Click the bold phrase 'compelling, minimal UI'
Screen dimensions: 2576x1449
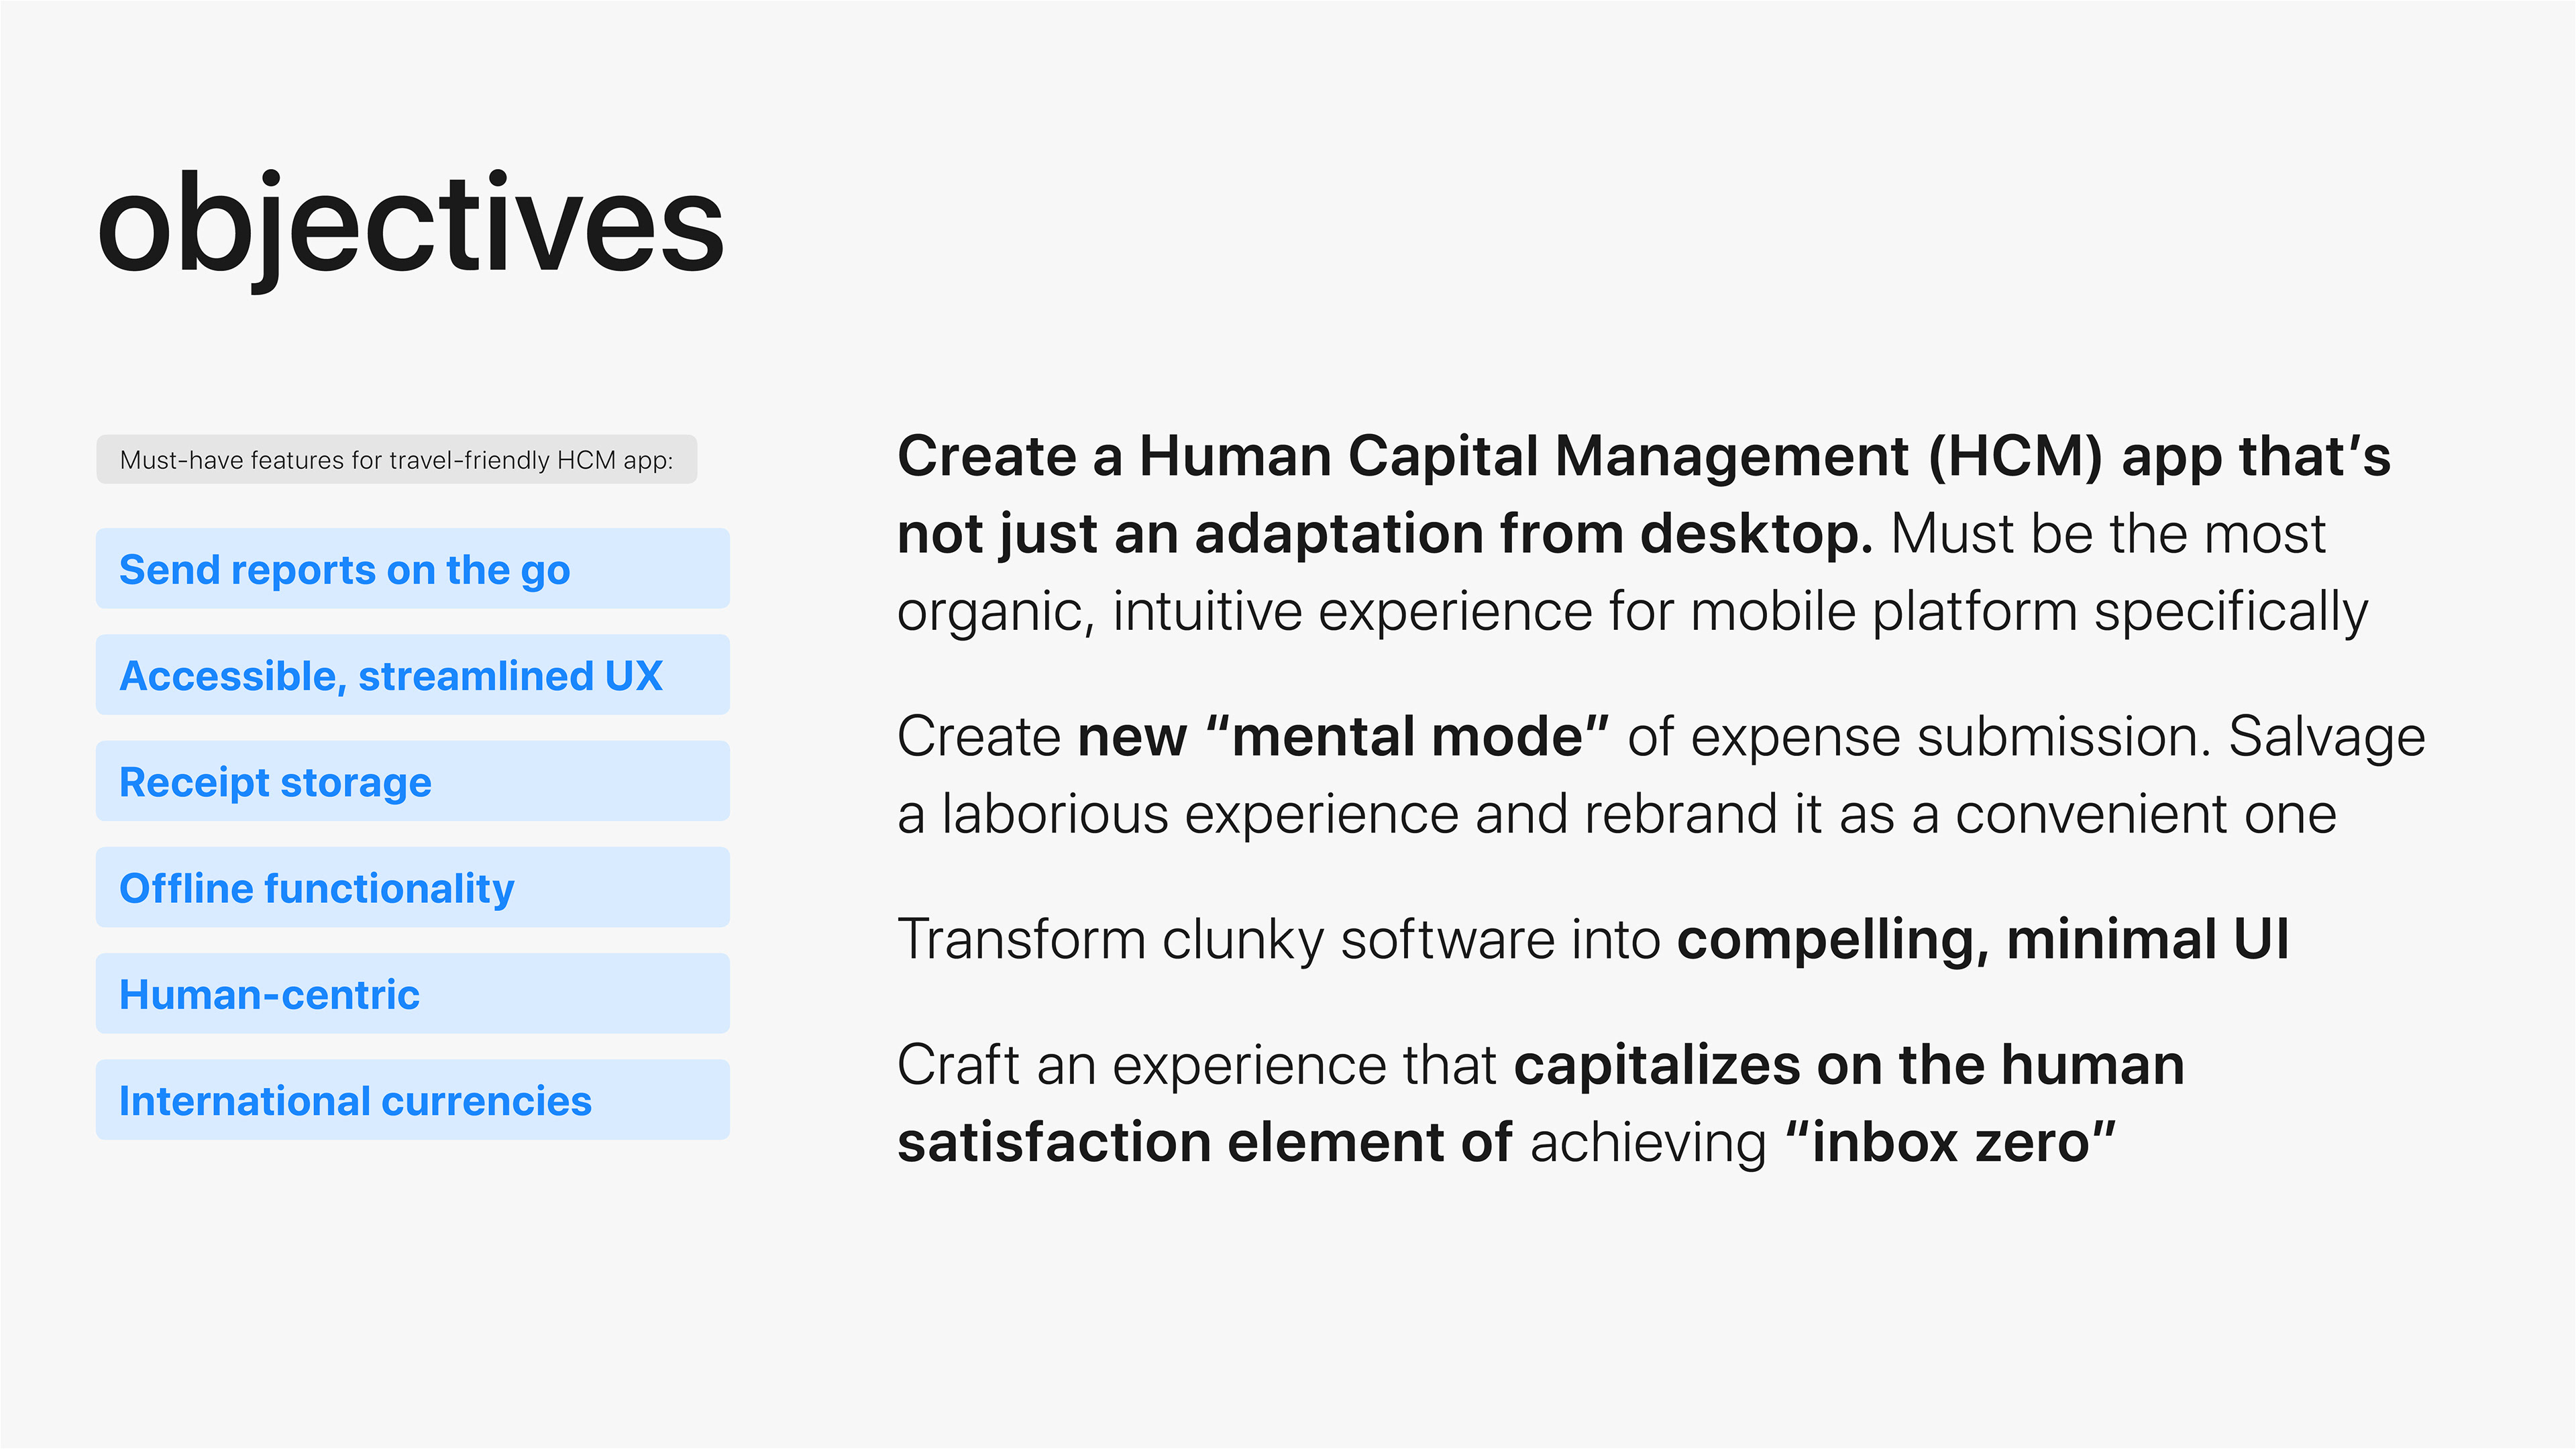tap(1983, 940)
